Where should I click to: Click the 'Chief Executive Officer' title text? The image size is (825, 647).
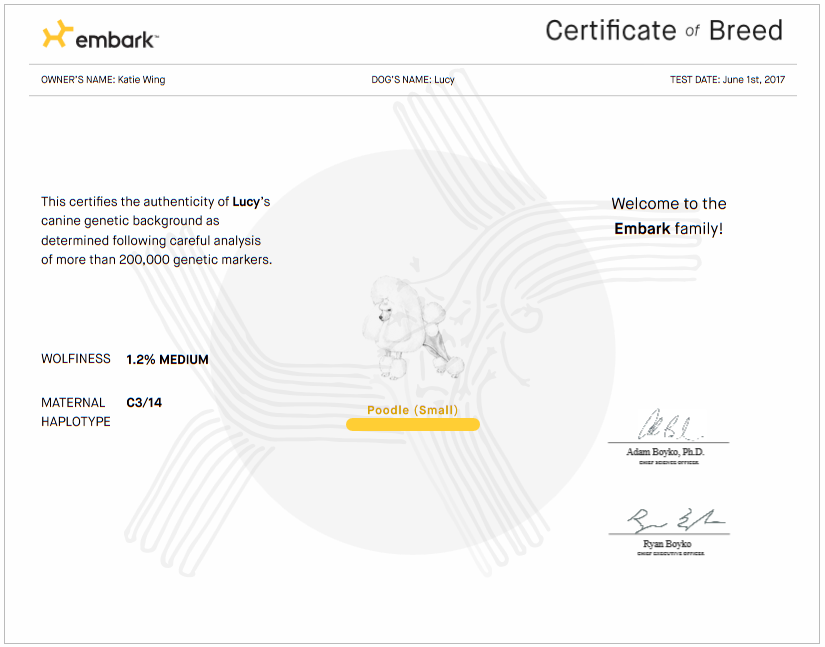pos(670,553)
